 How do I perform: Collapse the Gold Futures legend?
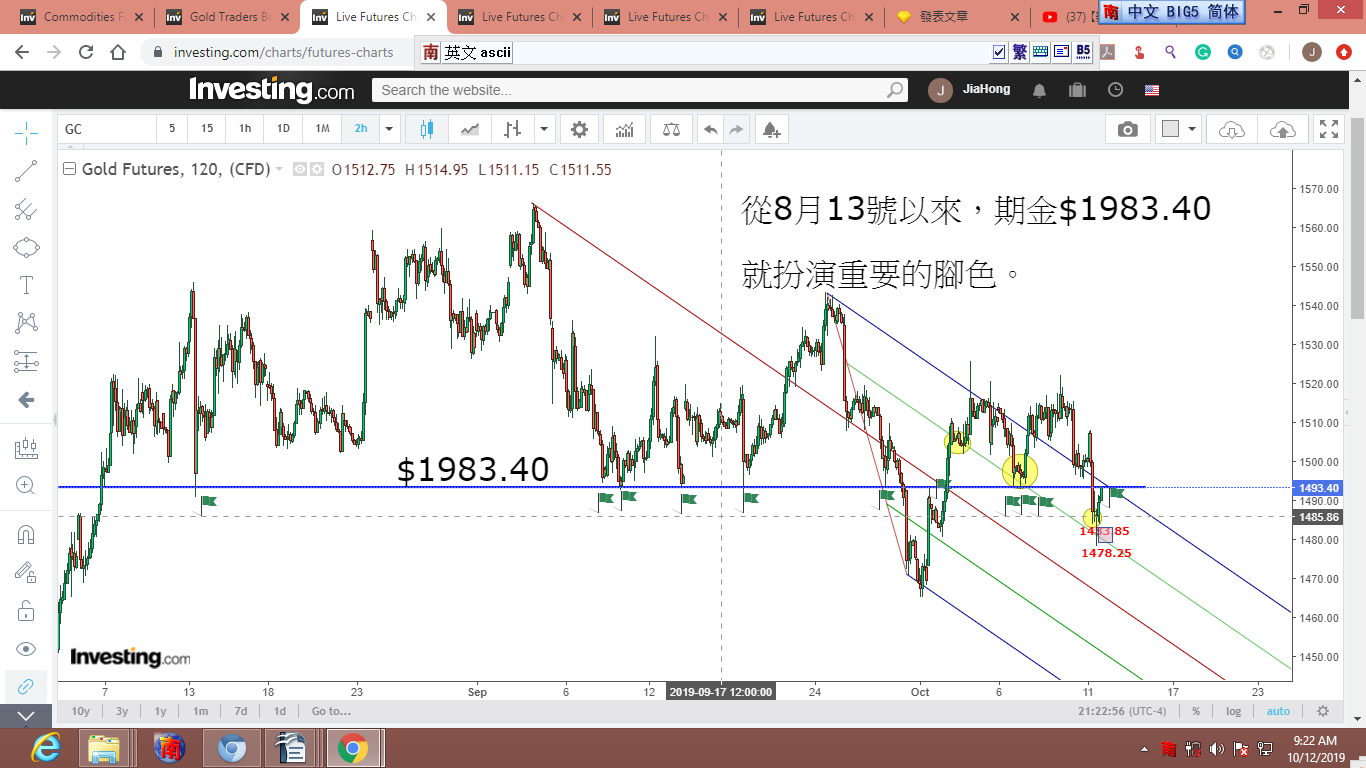coord(69,169)
